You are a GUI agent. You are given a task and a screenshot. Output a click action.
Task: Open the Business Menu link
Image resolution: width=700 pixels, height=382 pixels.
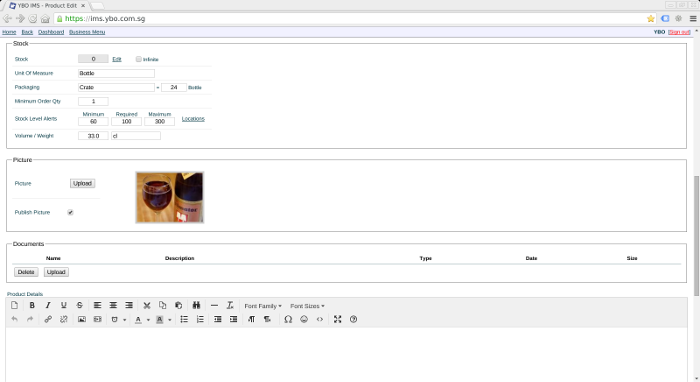tap(87, 32)
